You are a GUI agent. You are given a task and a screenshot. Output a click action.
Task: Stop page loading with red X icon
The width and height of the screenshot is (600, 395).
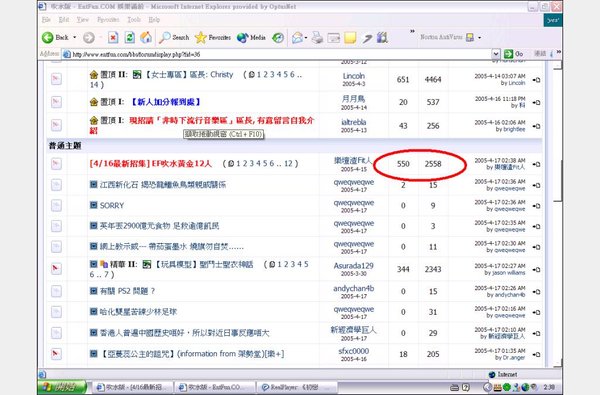coord(113,38)
